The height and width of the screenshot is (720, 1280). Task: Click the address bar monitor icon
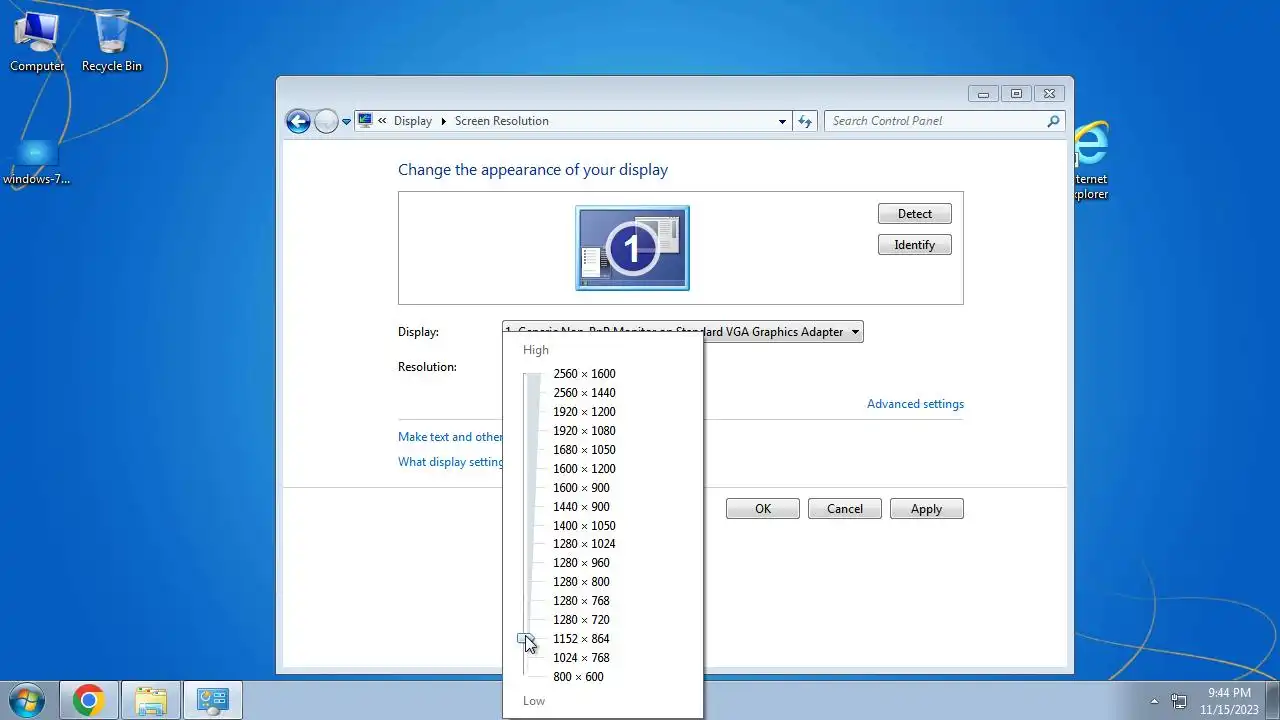(365, 121)
